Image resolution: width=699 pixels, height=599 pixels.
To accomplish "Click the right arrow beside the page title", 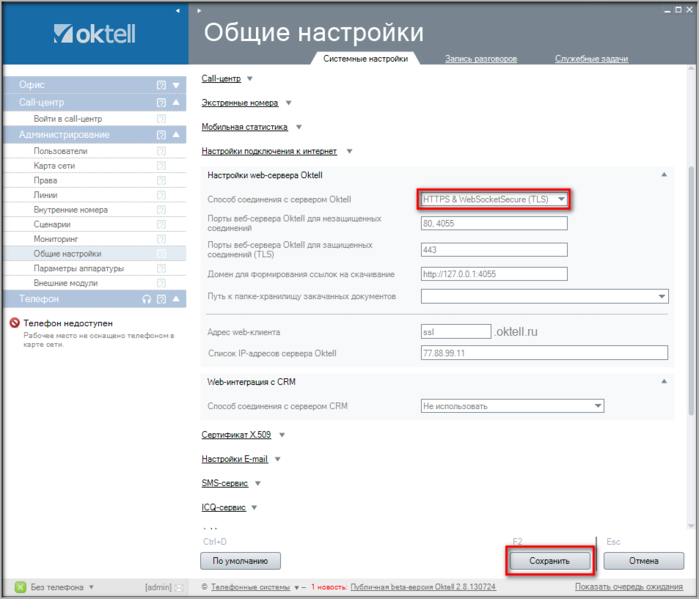I will (x=199, y=10).
